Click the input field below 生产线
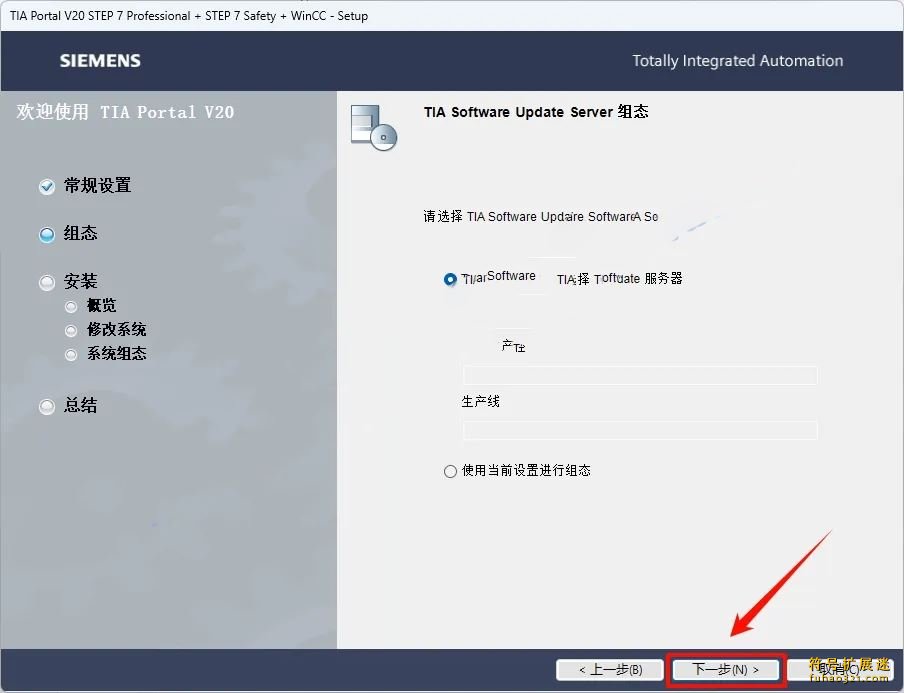904x693 pixels. (x=640, y=430)
